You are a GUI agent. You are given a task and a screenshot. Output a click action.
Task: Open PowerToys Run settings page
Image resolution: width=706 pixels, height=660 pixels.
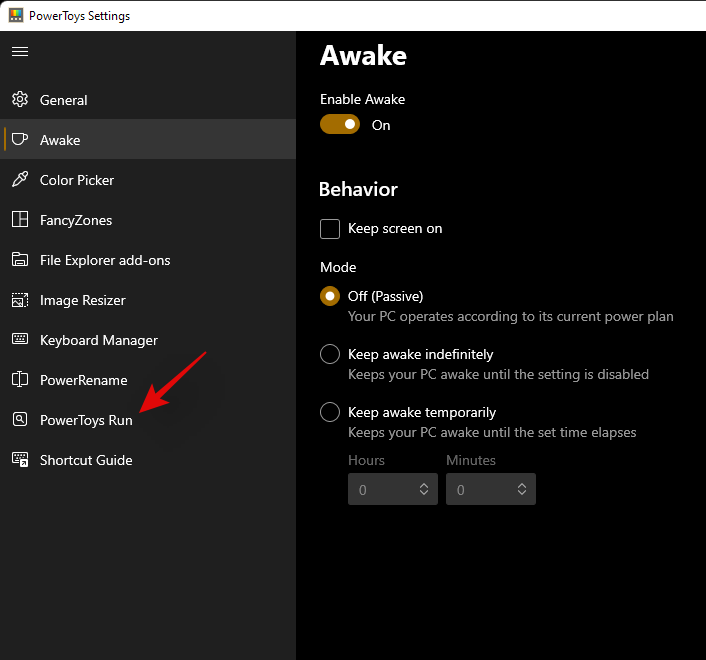pyautogui.click(x=86, y=420)
